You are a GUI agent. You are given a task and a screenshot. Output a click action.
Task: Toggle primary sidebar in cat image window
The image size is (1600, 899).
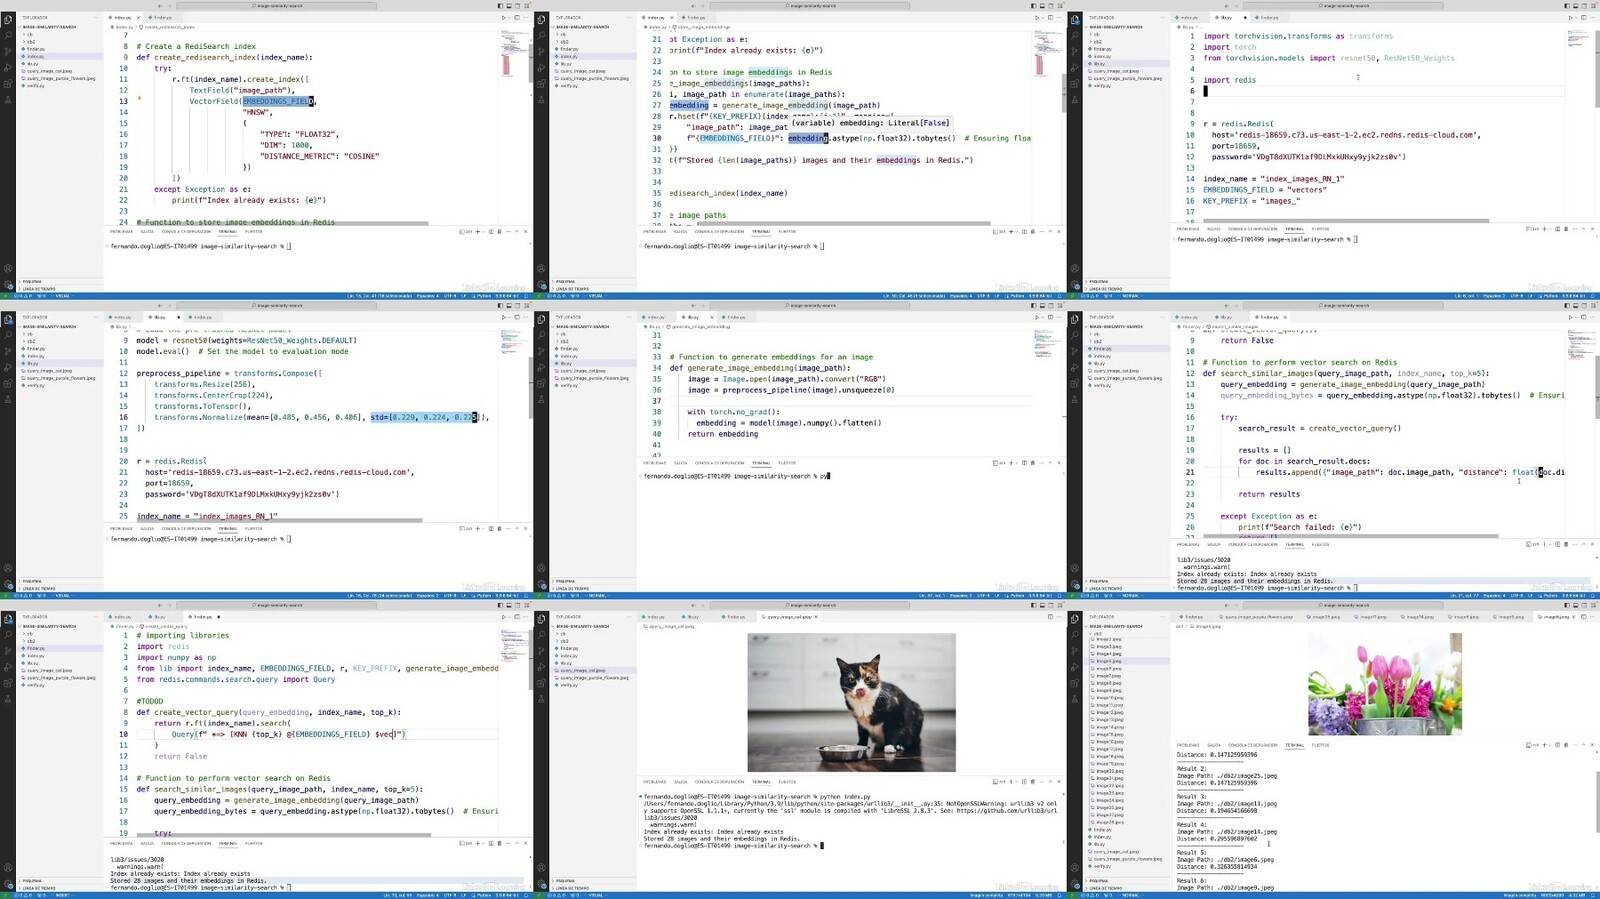(1033, 605)
